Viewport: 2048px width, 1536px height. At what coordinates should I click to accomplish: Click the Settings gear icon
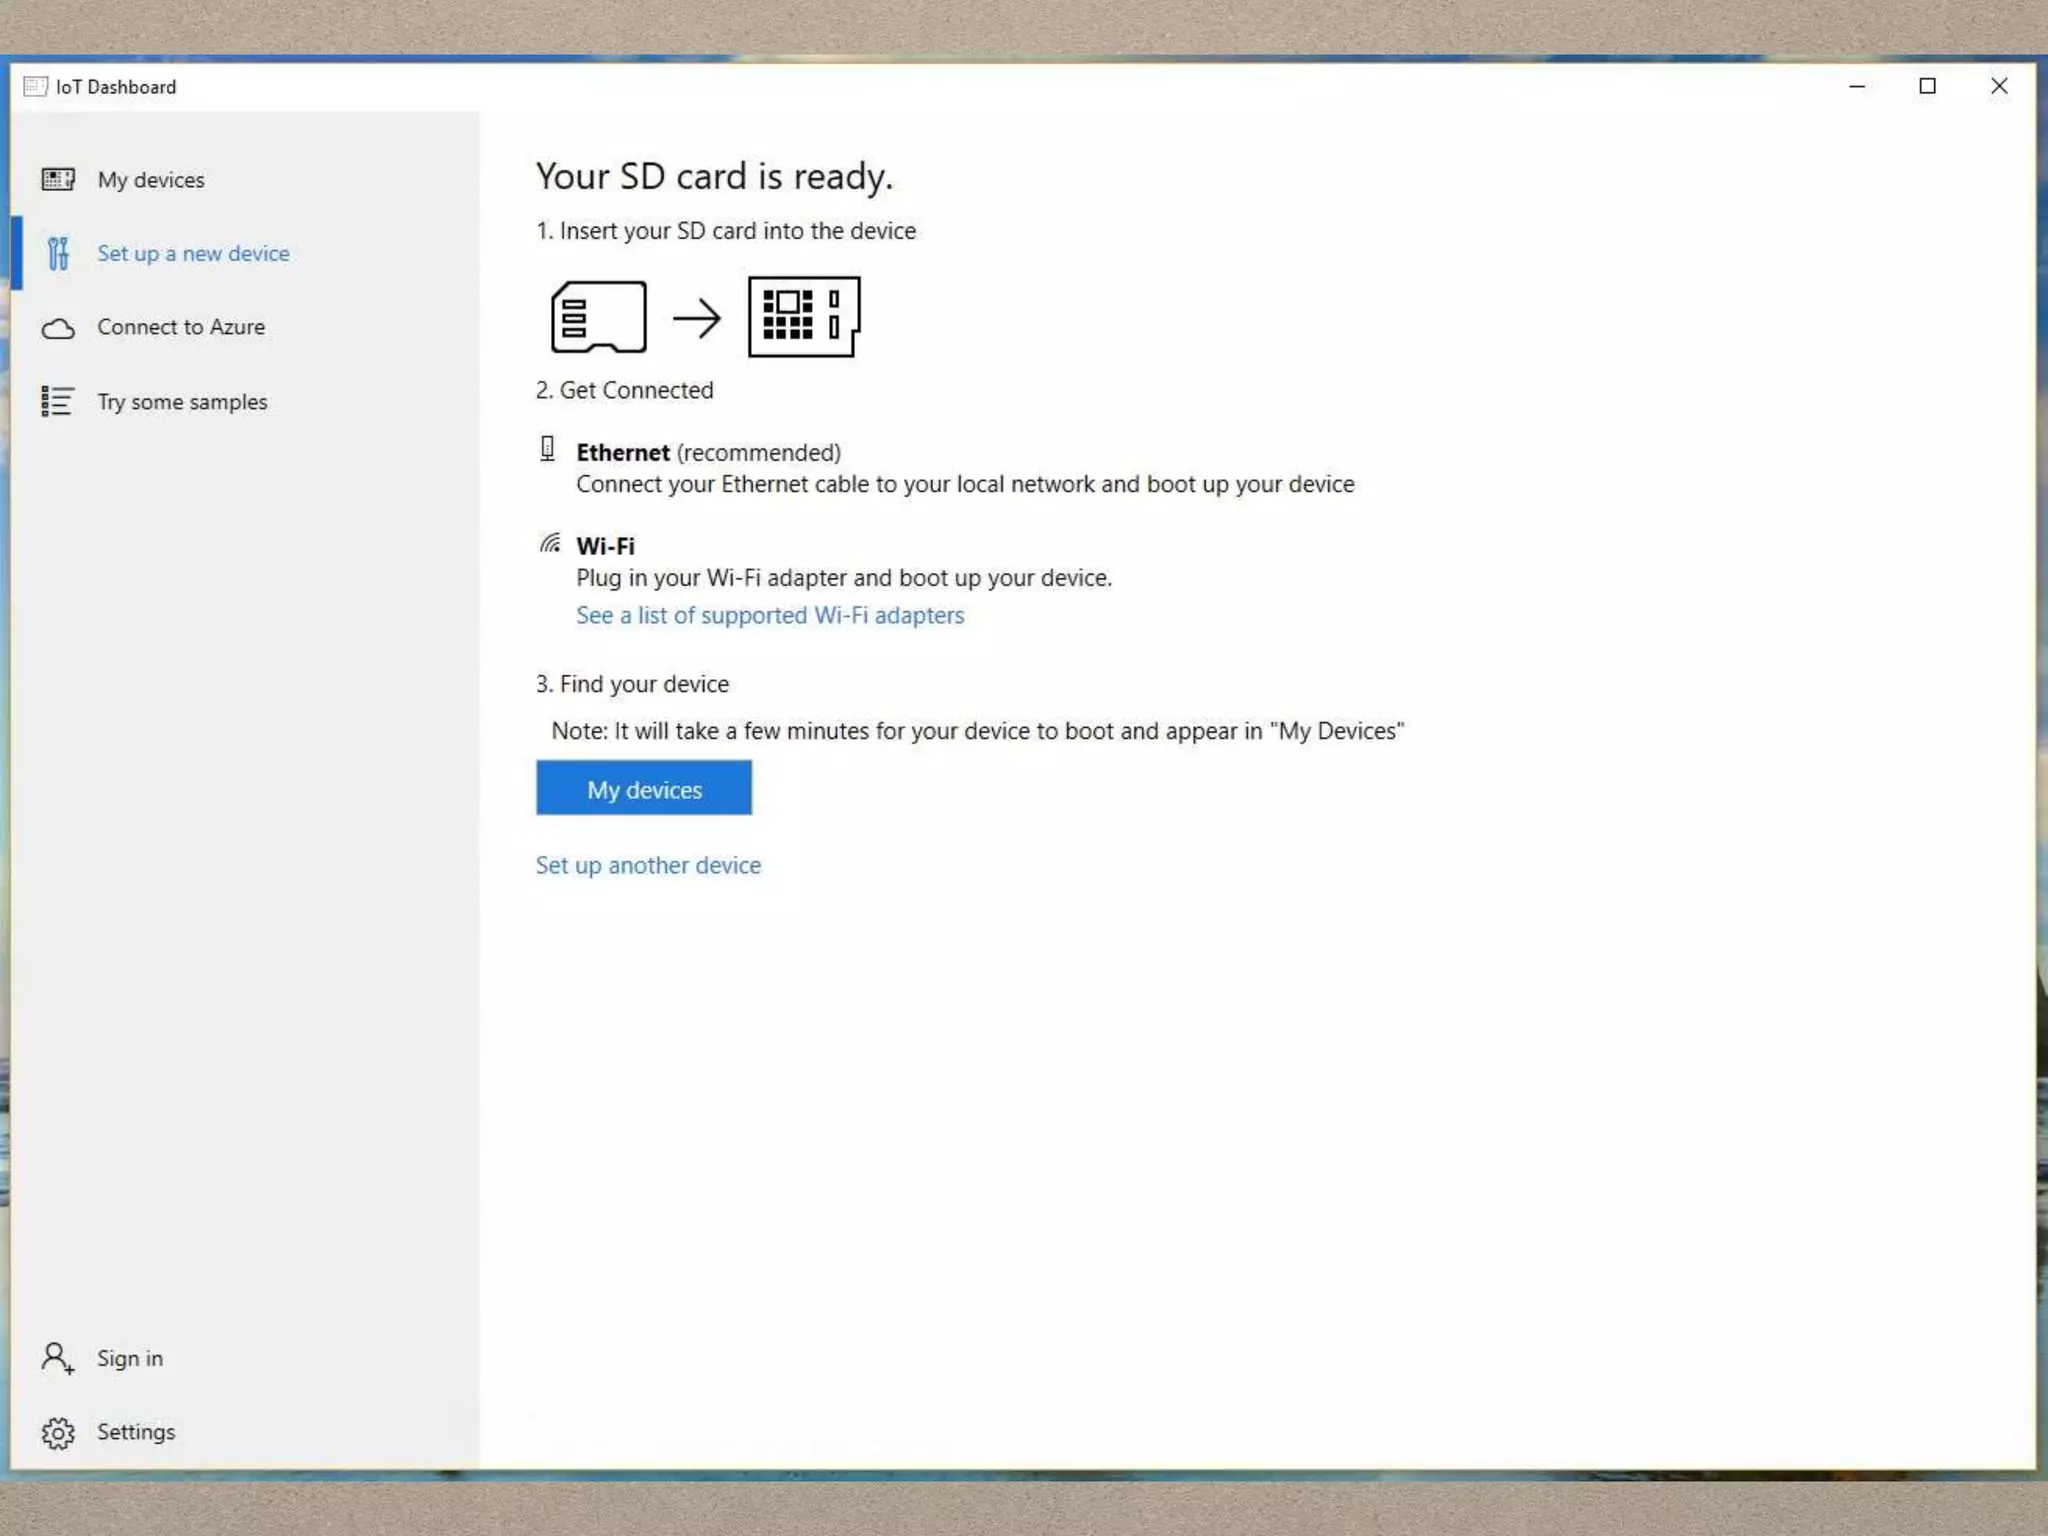(58, 1432)
